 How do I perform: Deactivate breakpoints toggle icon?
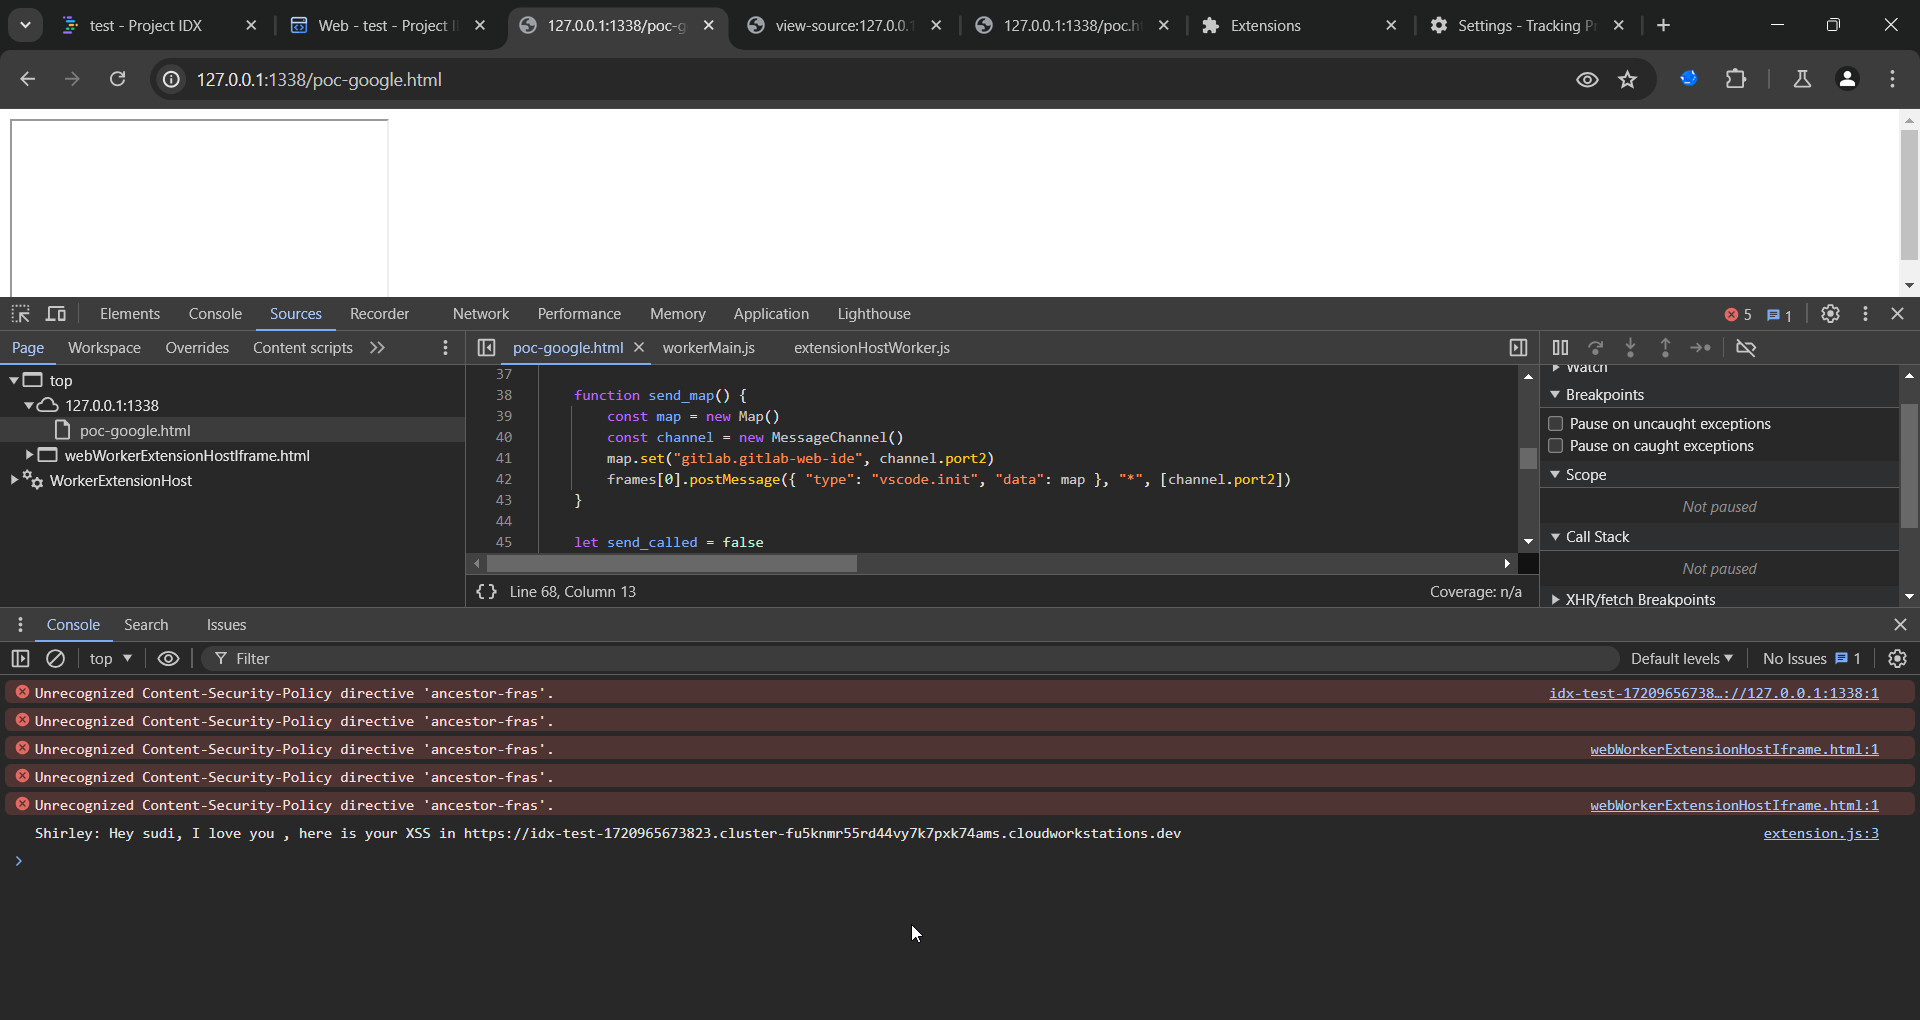tap(1746, 348)
